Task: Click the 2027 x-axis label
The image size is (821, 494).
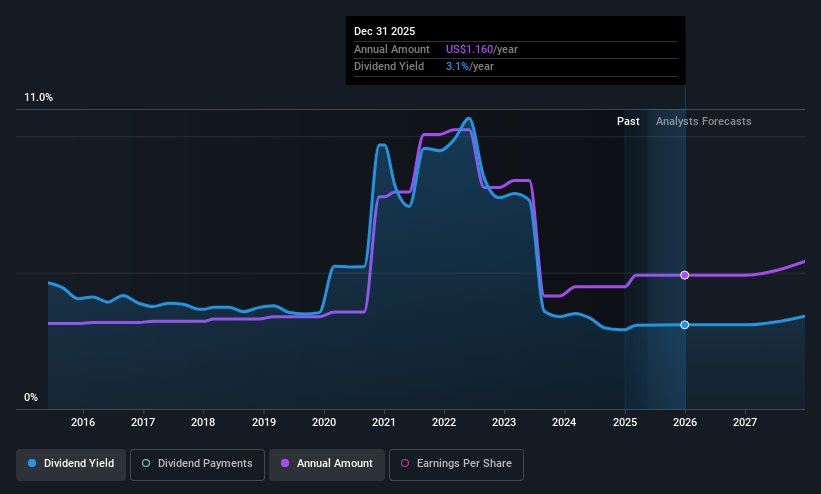Action: pyautogui.click(x=745, y=422)
